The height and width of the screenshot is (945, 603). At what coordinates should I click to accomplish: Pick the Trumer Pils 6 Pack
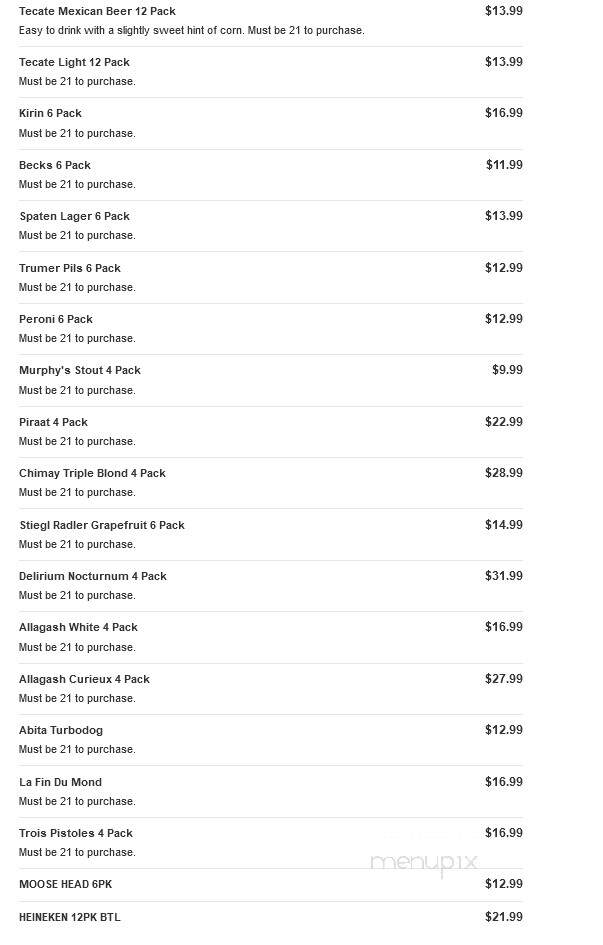coord(270,278)
